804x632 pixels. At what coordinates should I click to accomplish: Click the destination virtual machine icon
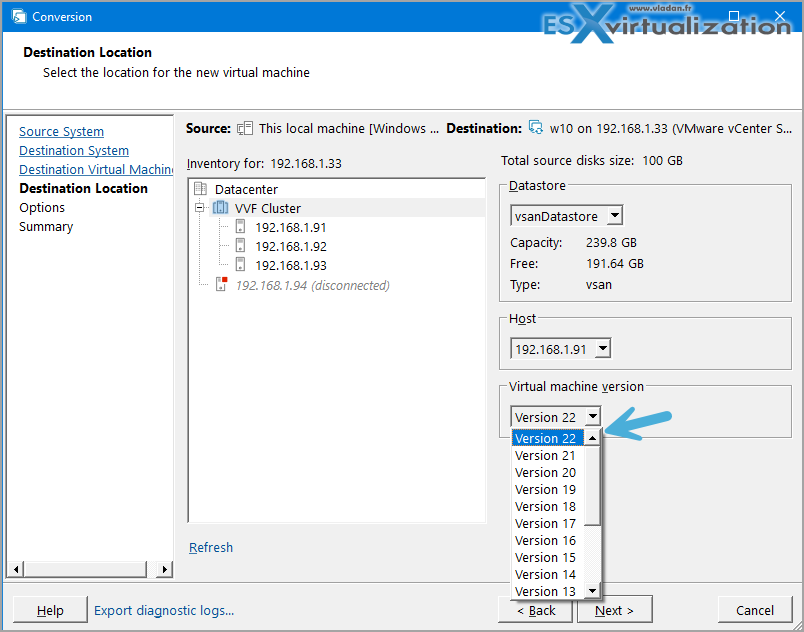click(x=536, y=128)
